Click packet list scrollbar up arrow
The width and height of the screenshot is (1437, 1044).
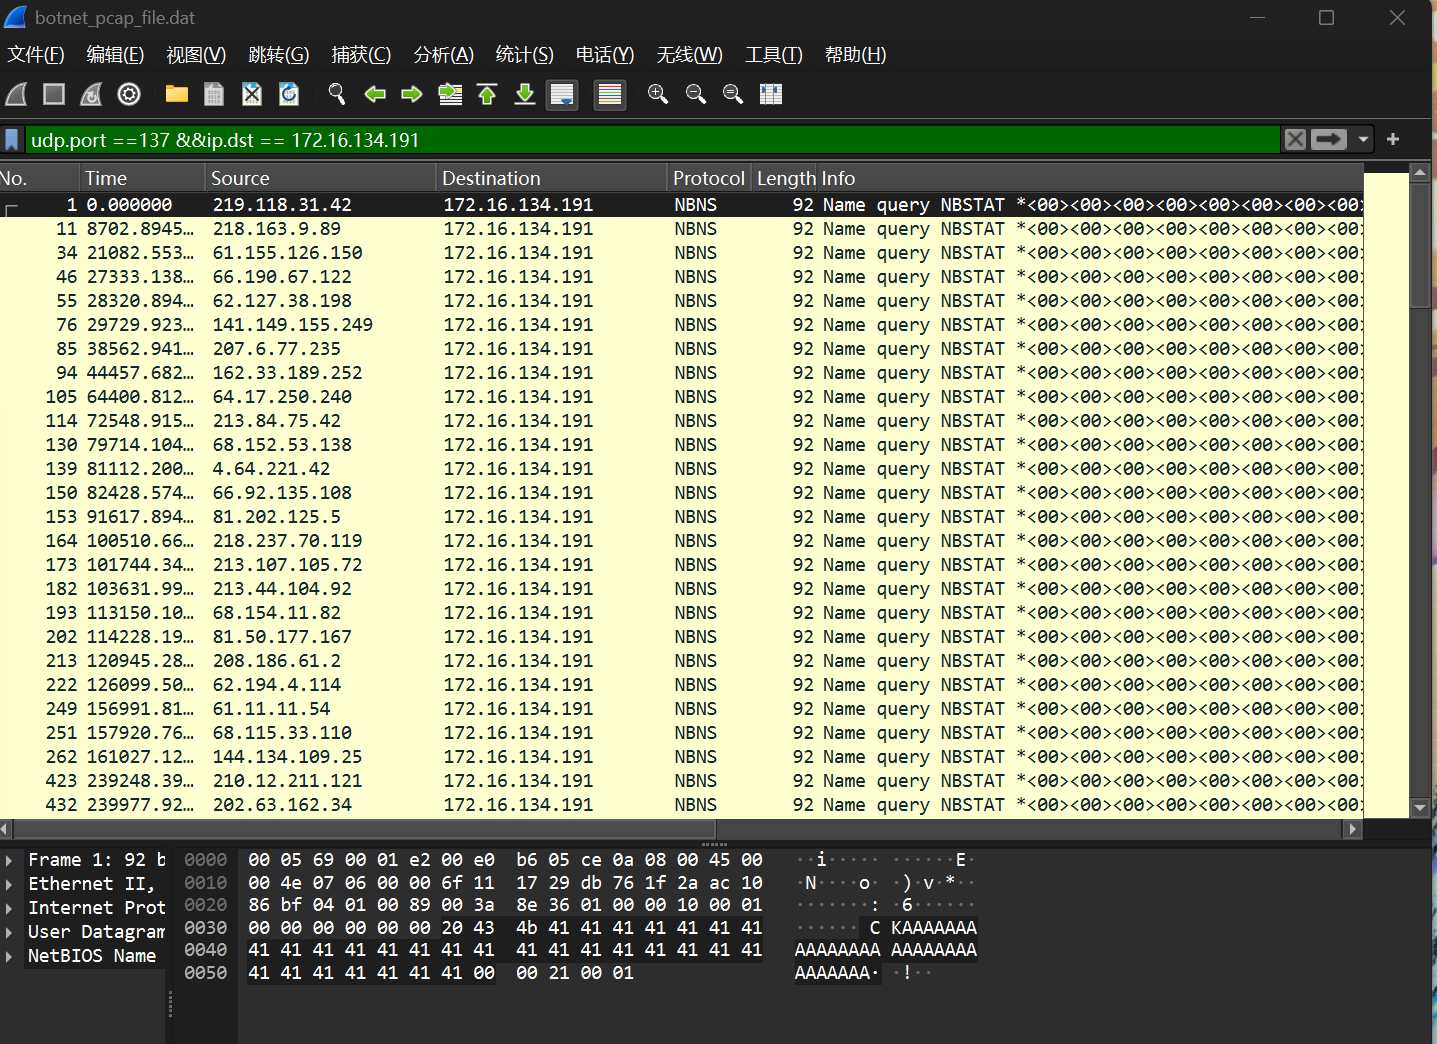pos(1420,173)
